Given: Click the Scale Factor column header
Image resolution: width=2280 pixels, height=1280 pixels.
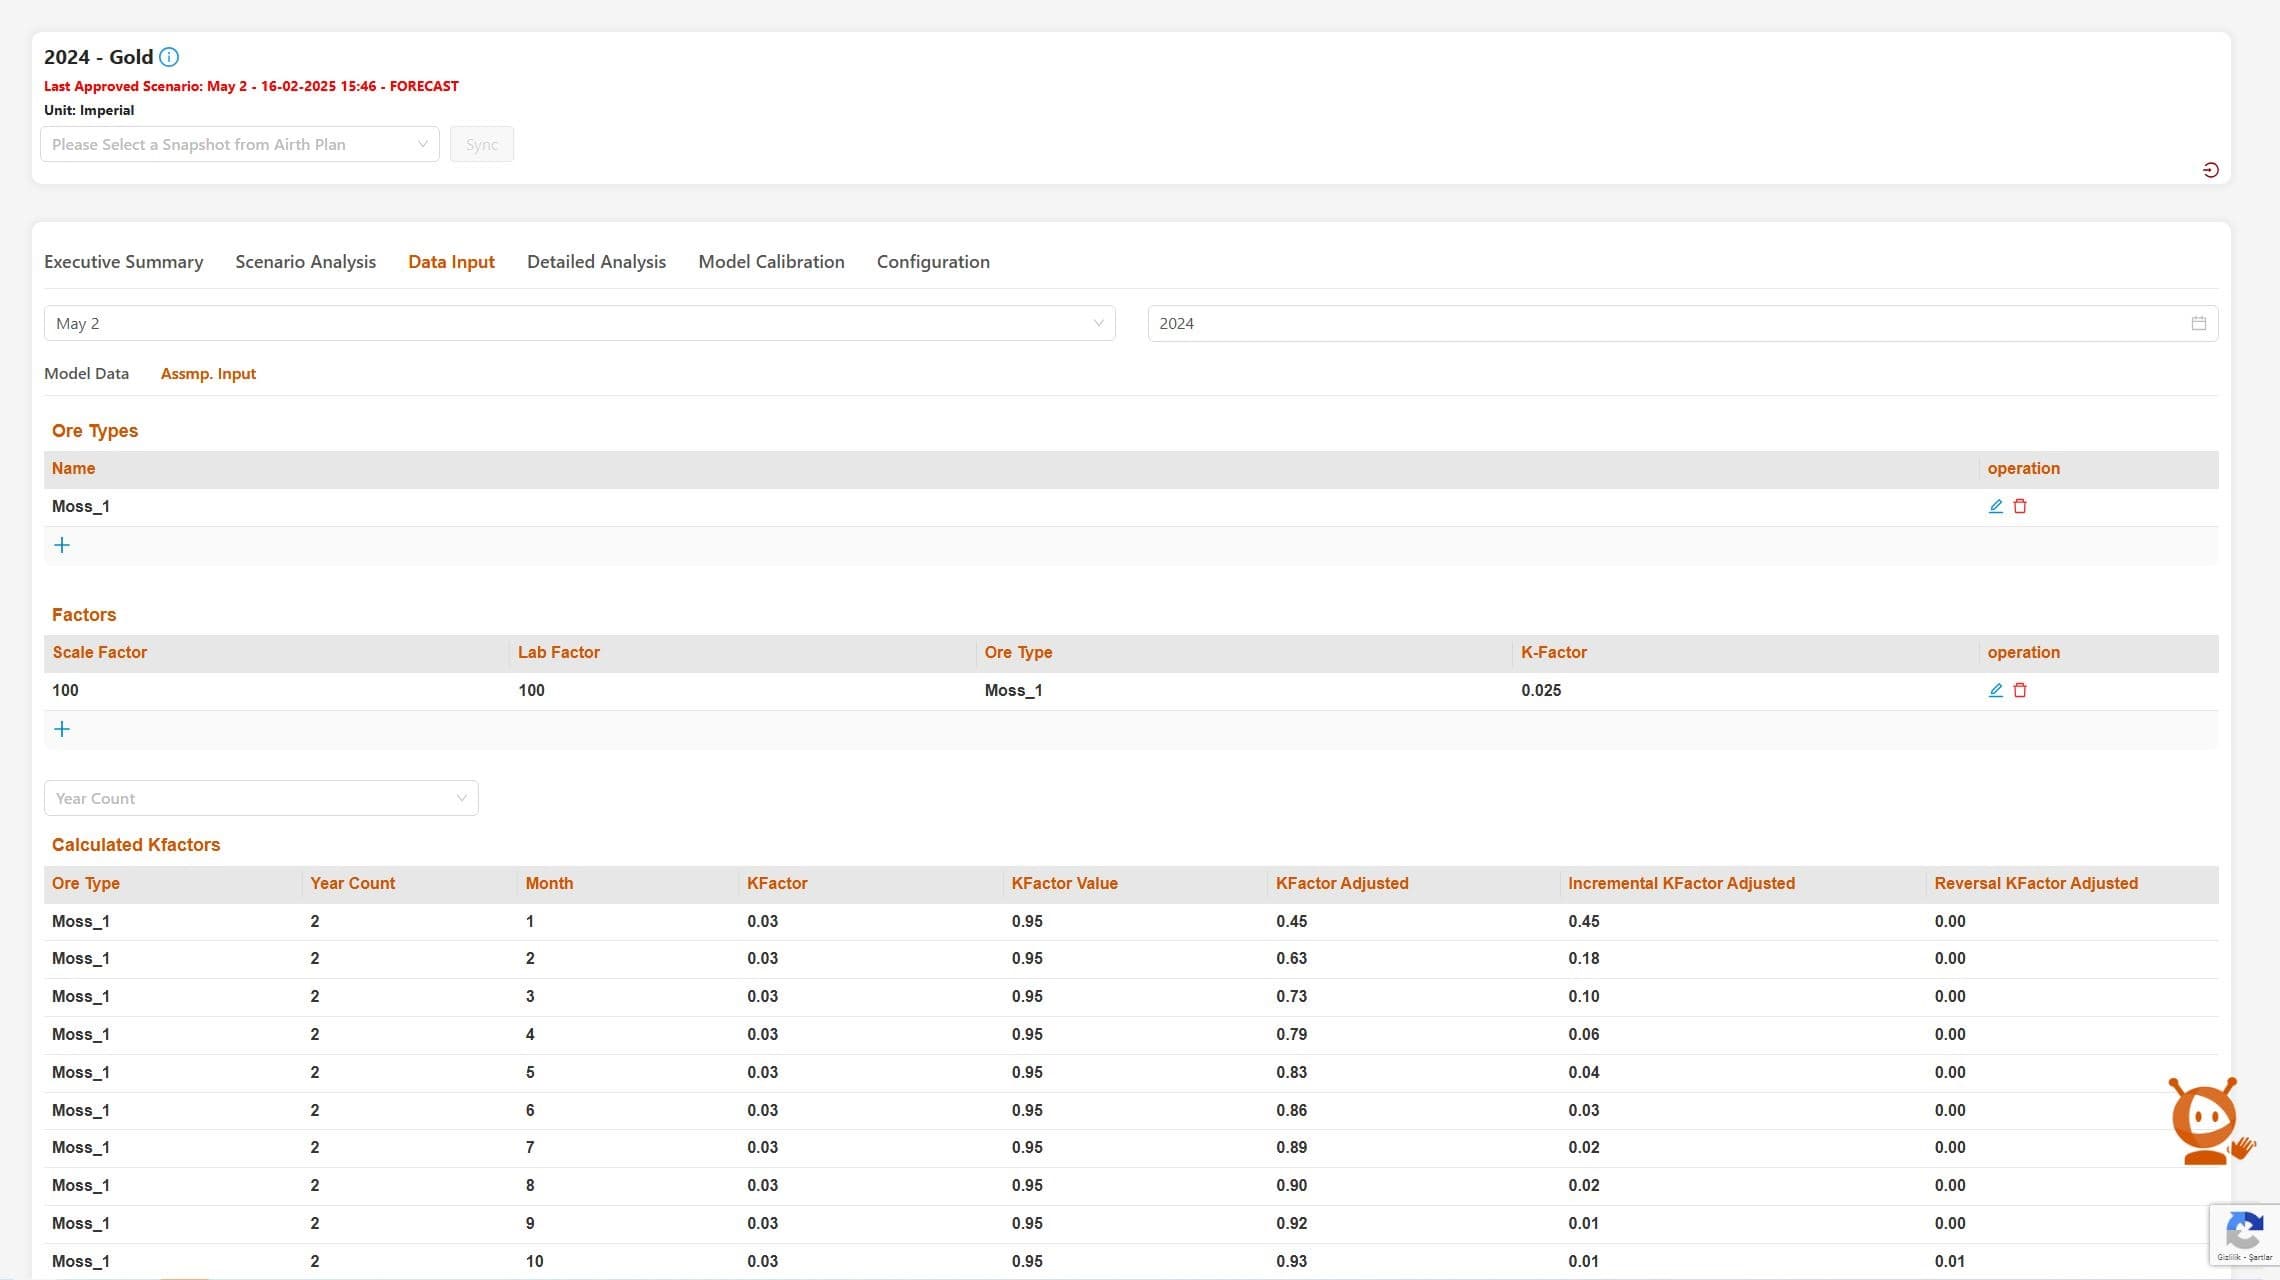Looking at the screenshot, I should (x=100, y=653).
